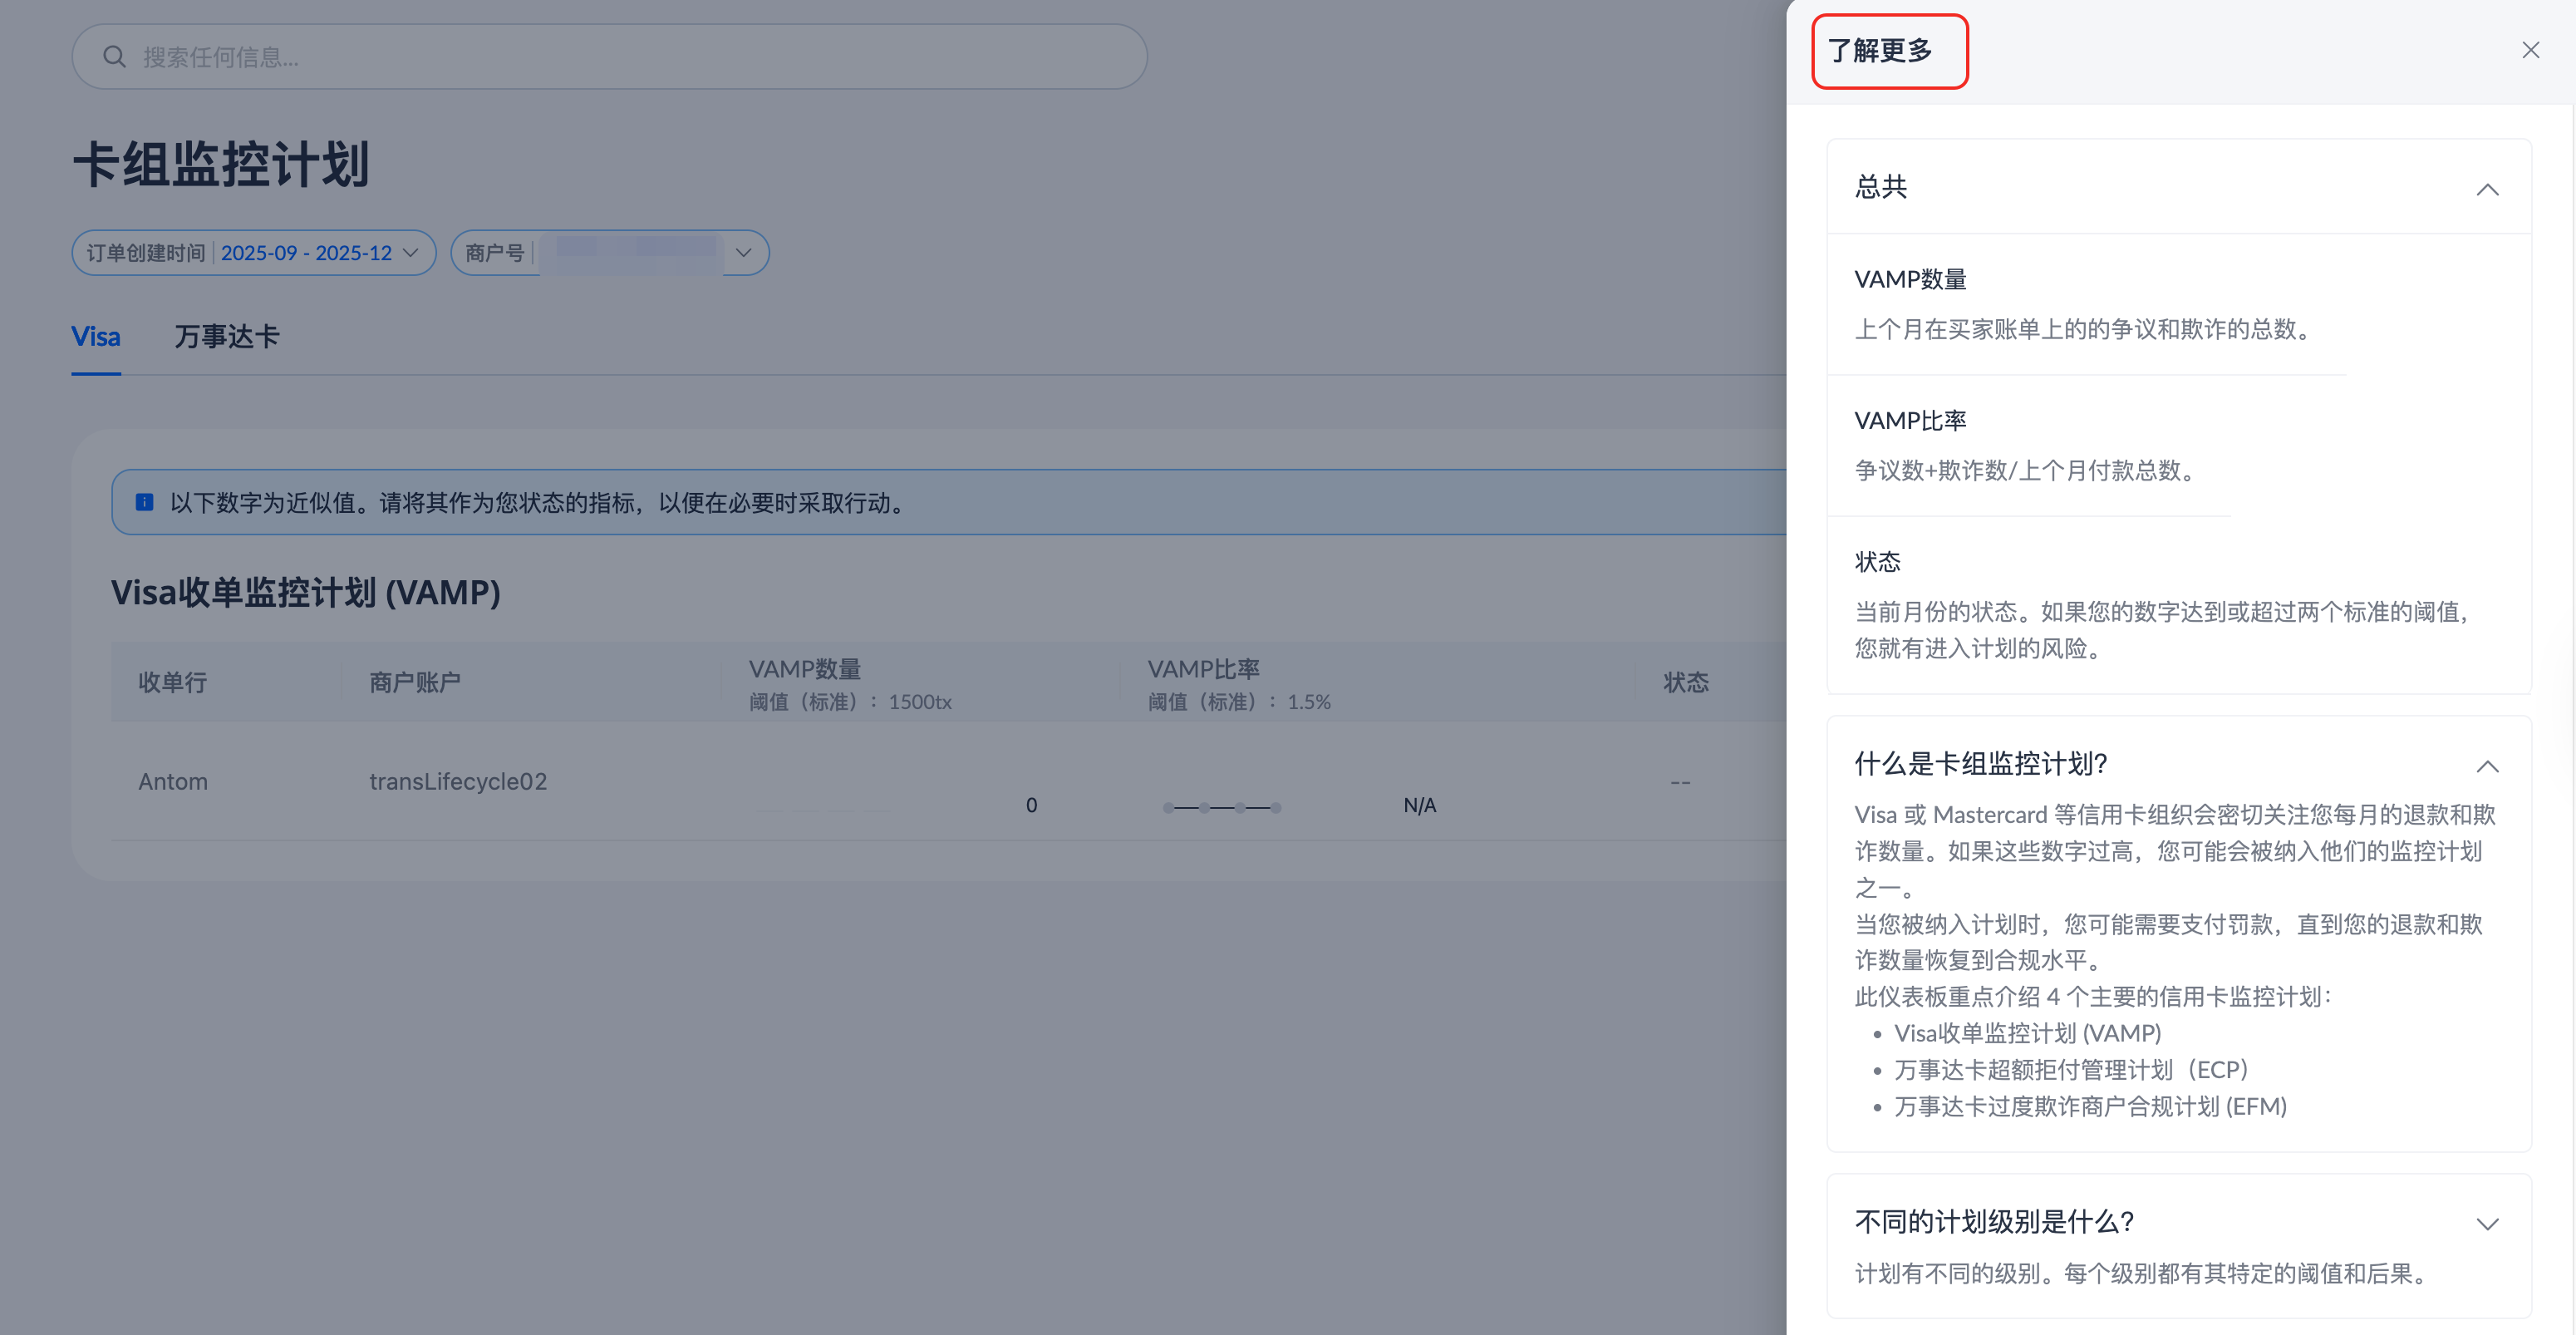Click the Antom acquirer row cell
This screenshot has width=2576, height=1335.
click(x=173, y=781)
